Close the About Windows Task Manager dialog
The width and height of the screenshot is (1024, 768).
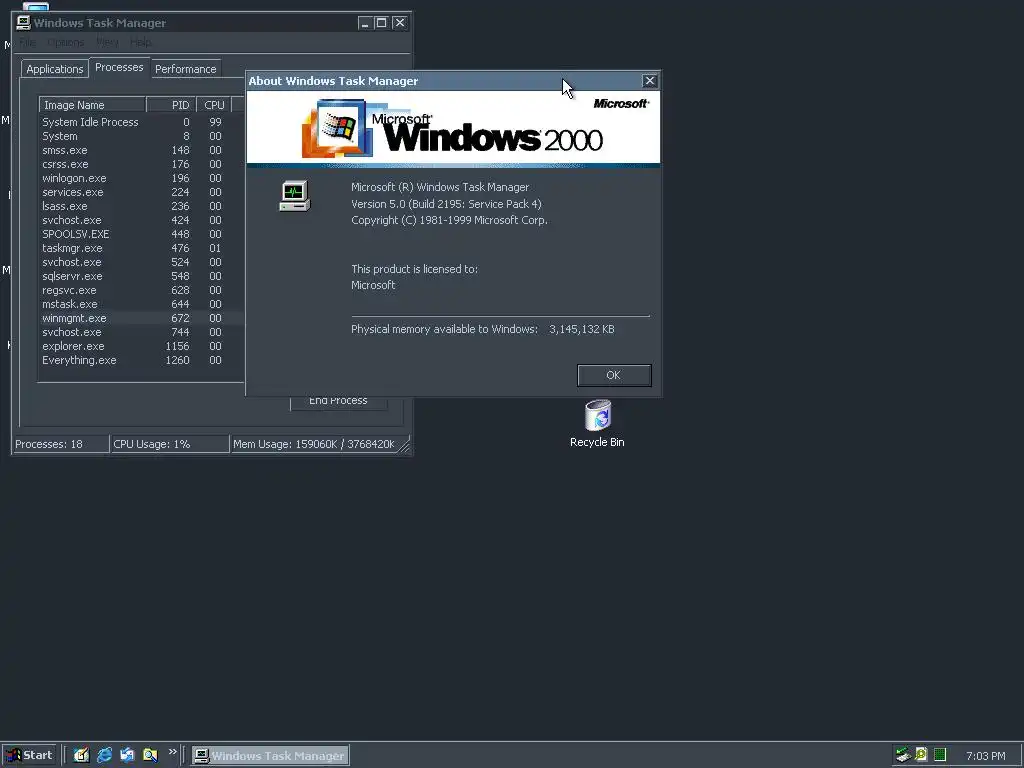pos(649,81)
